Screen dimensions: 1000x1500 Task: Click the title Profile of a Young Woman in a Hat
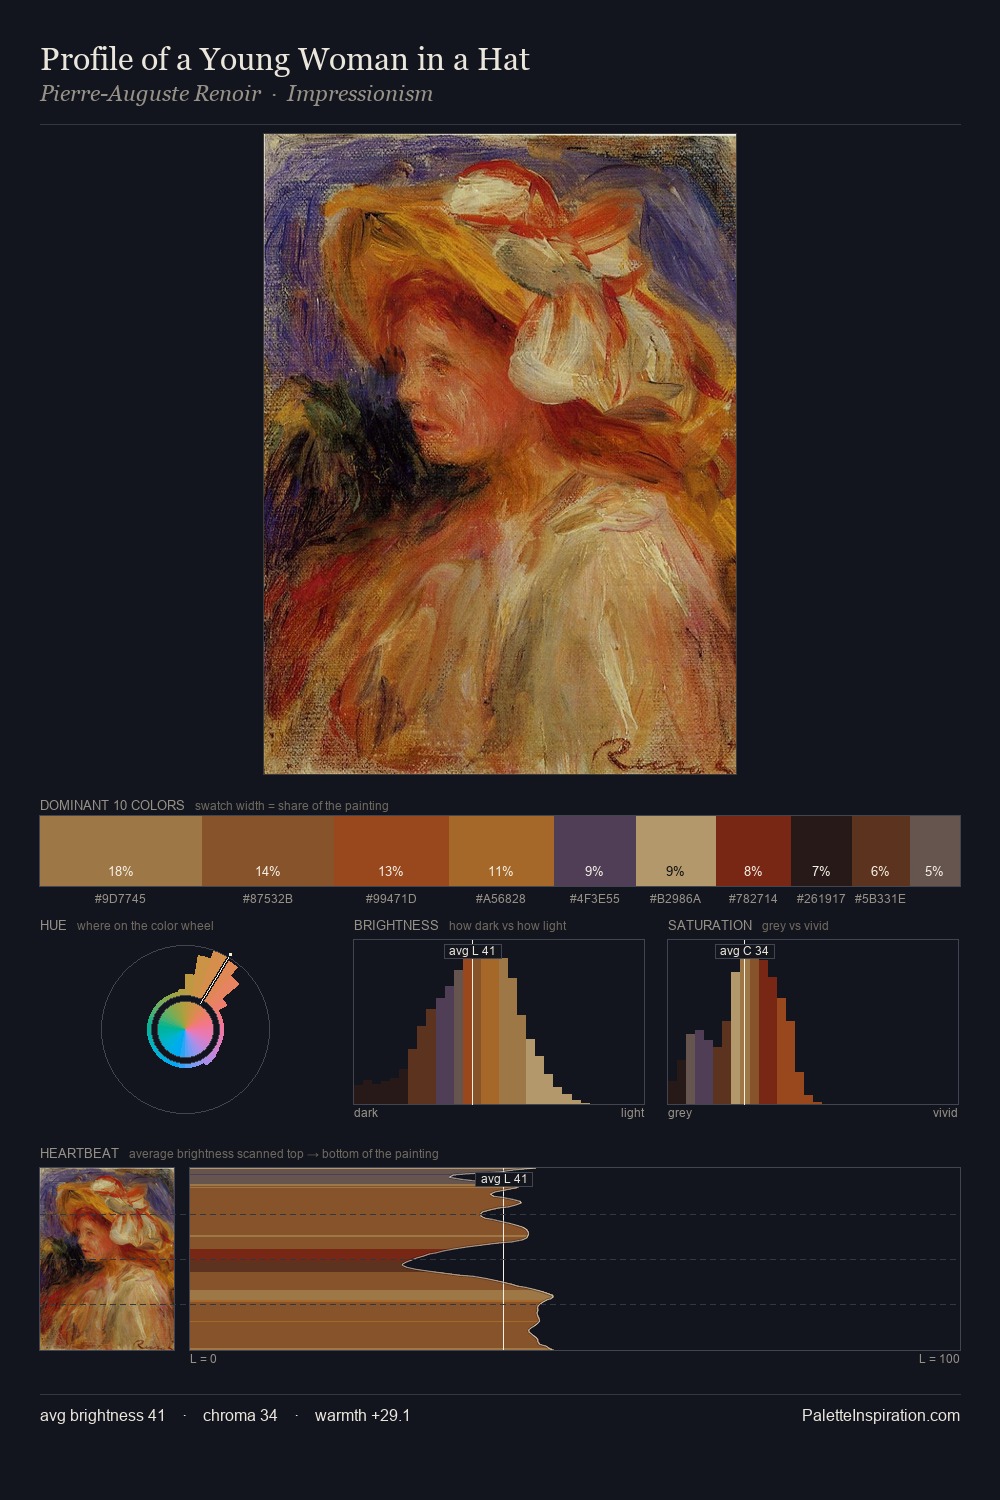pos(285,59)
